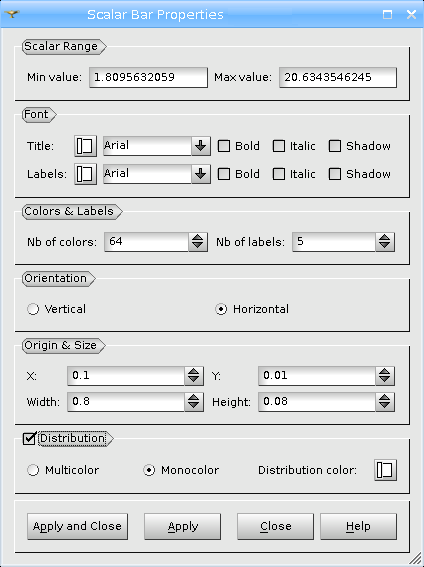Click the Width spinner arrows
Viewport: 424px width, 567px height.
coord(194,402)
